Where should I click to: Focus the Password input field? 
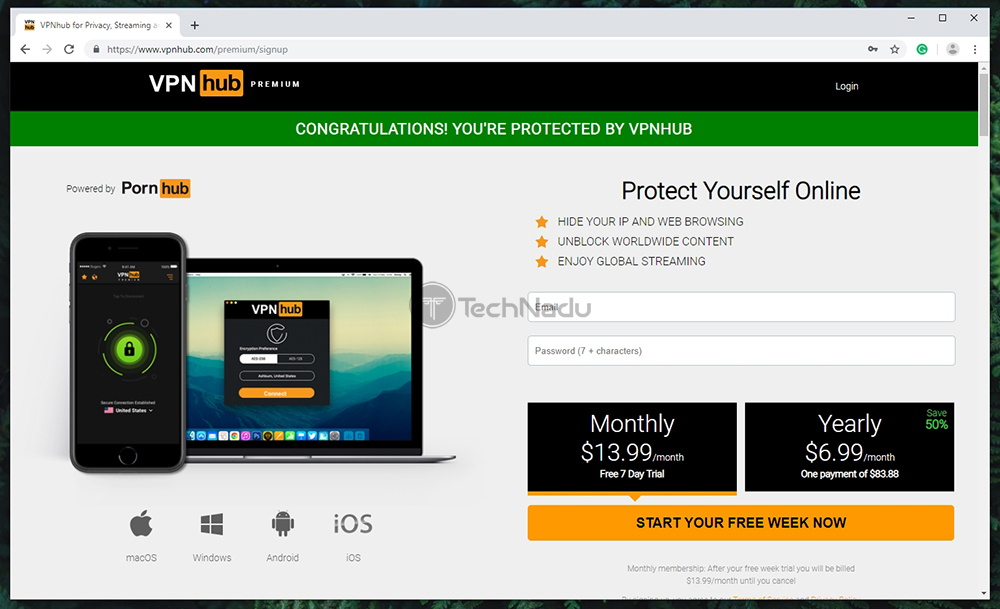click(x=741, y=351)
